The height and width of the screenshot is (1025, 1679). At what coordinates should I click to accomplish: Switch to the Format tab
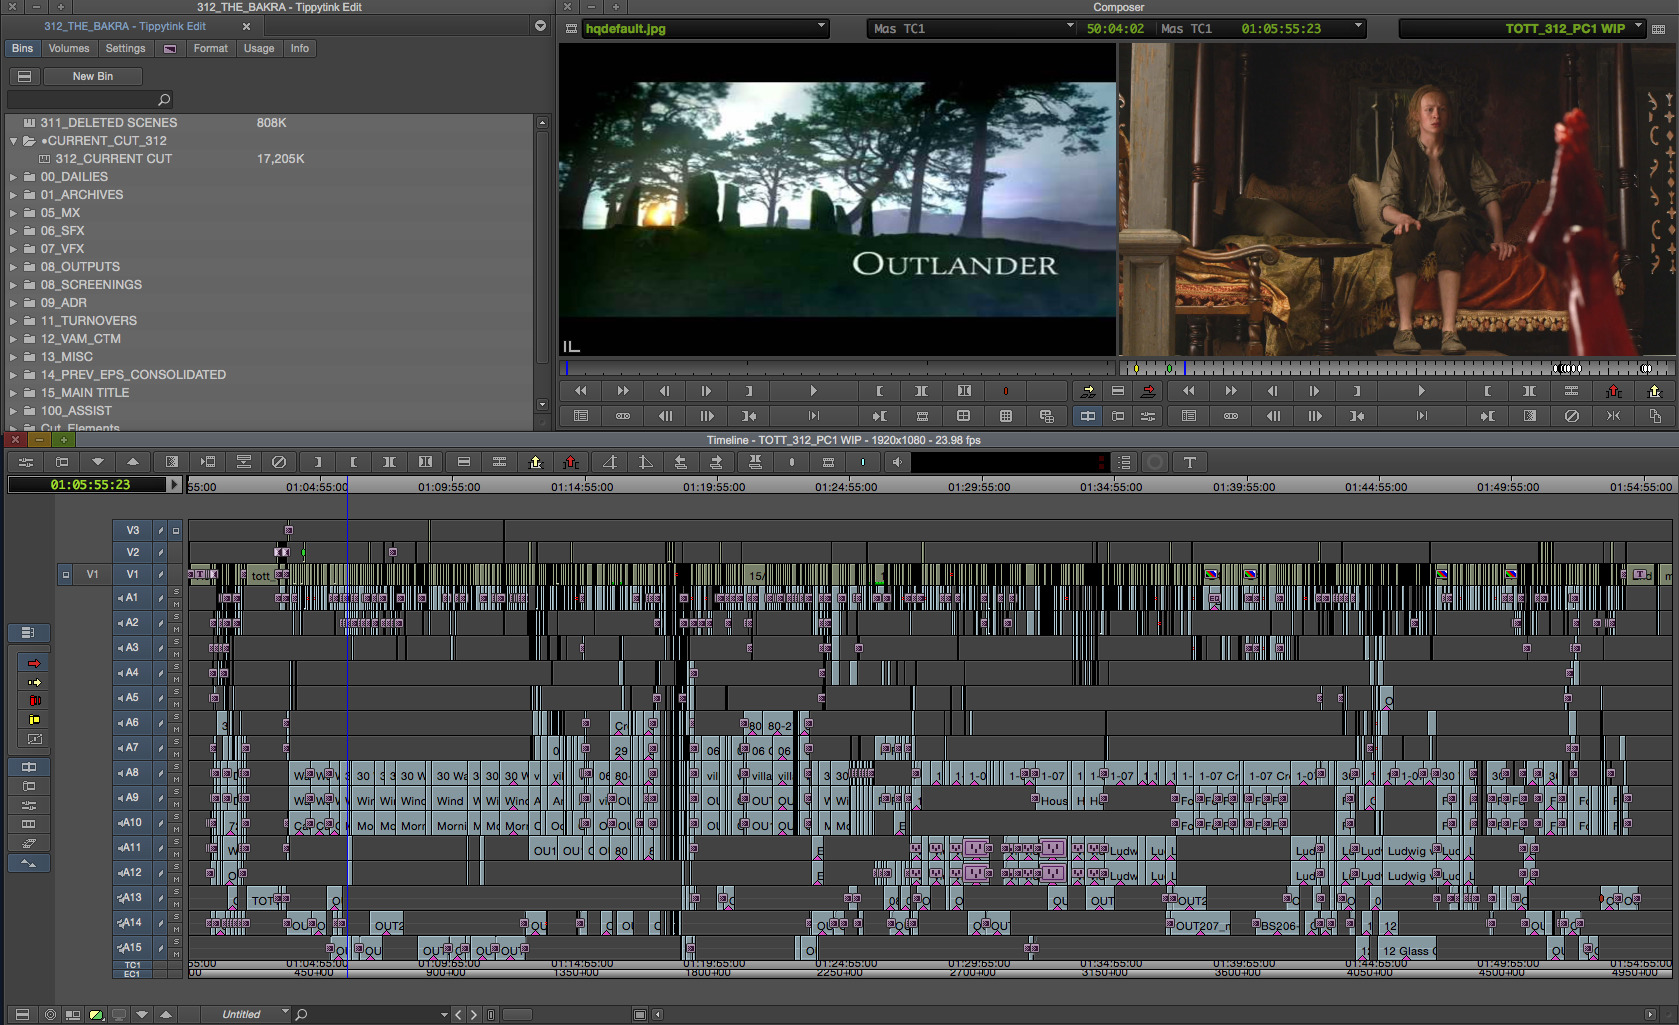pos(210,48)
